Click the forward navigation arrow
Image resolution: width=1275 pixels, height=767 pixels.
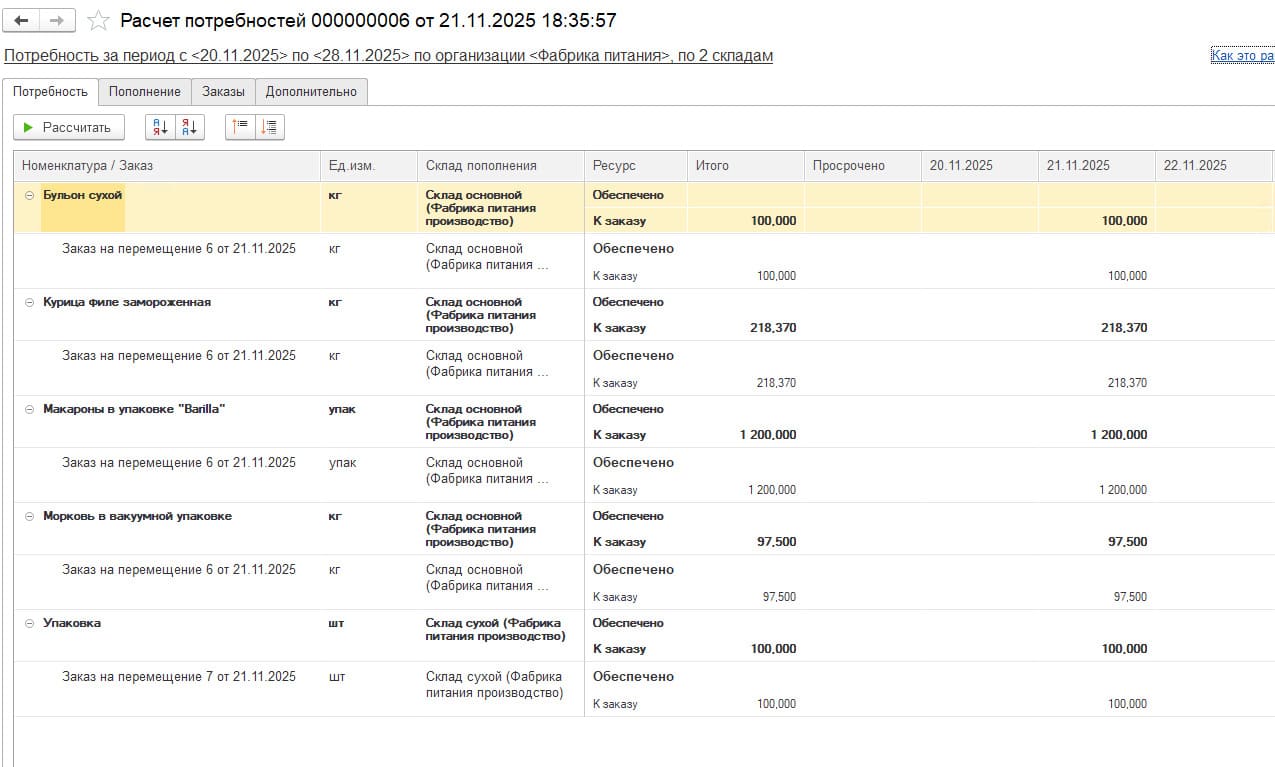pos(56,20)
